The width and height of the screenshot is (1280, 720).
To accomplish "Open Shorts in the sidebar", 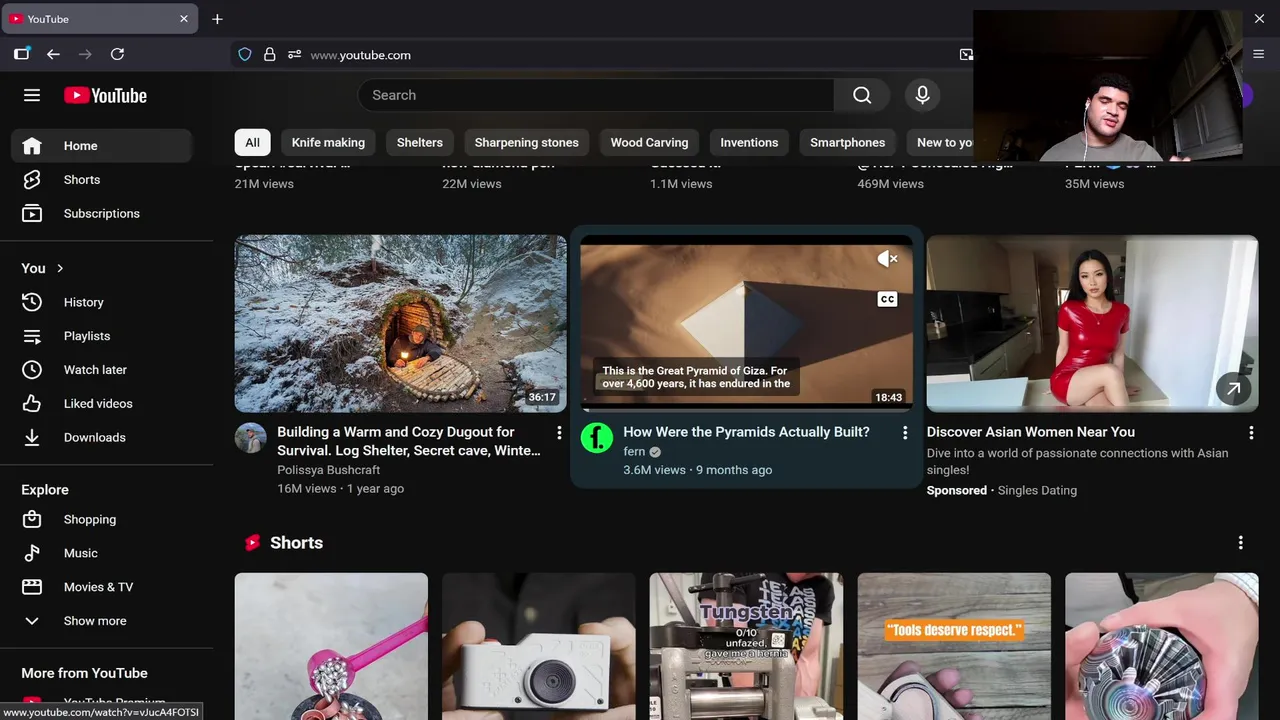I will pyautogui.click(x=101, y=180).
